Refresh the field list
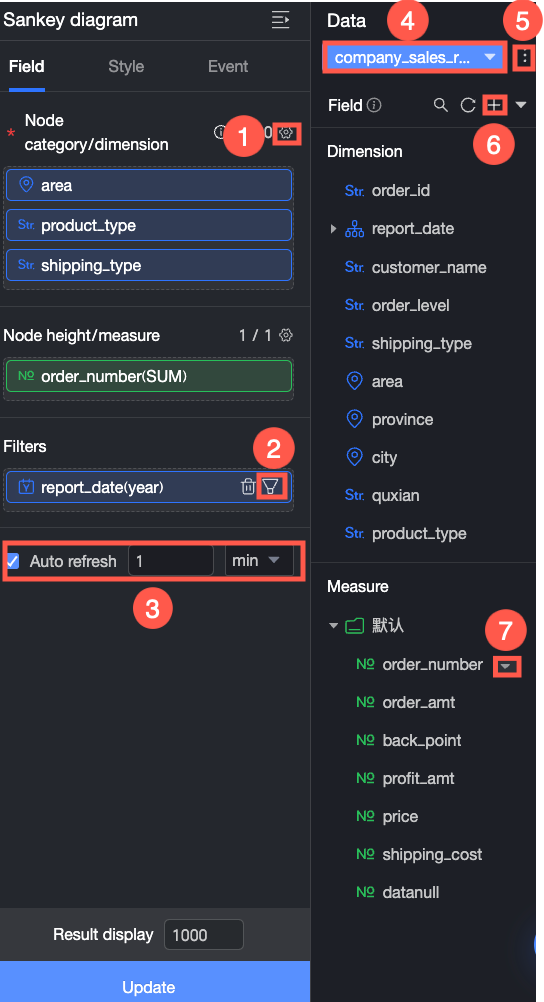This screenshot has width=544, height=1002. coord(468,105)
